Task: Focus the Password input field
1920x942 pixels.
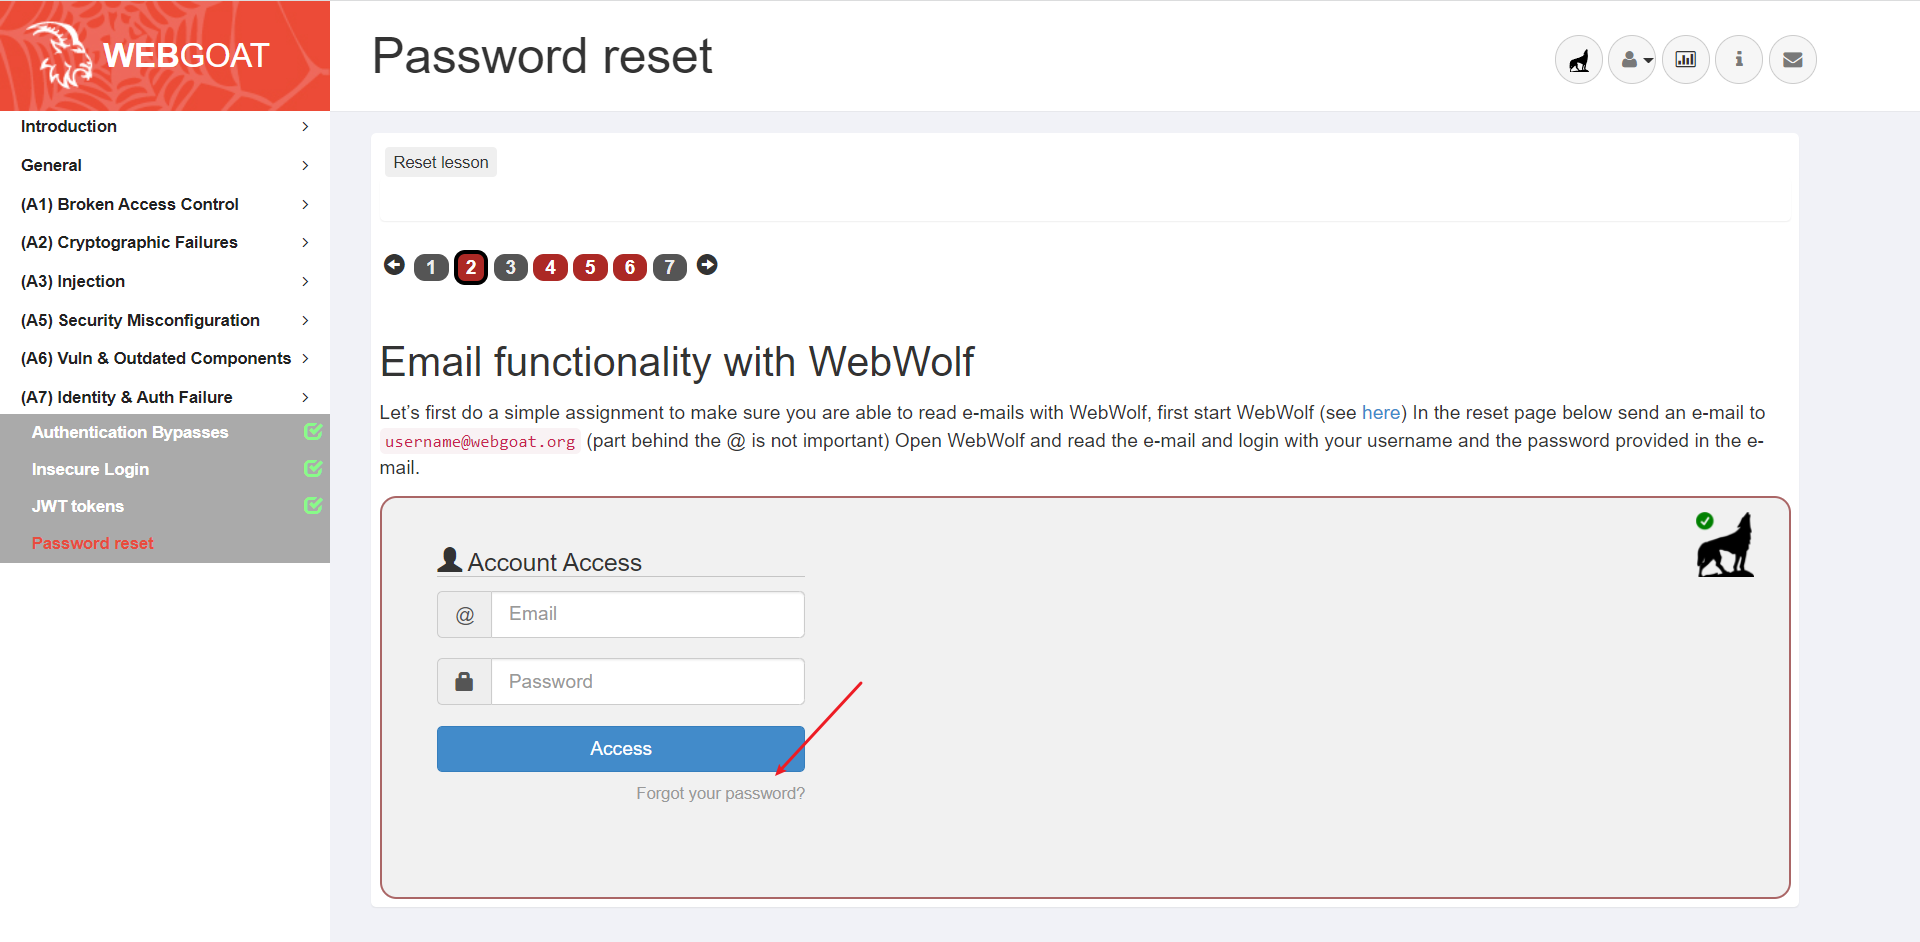Action: coord(648,681)
